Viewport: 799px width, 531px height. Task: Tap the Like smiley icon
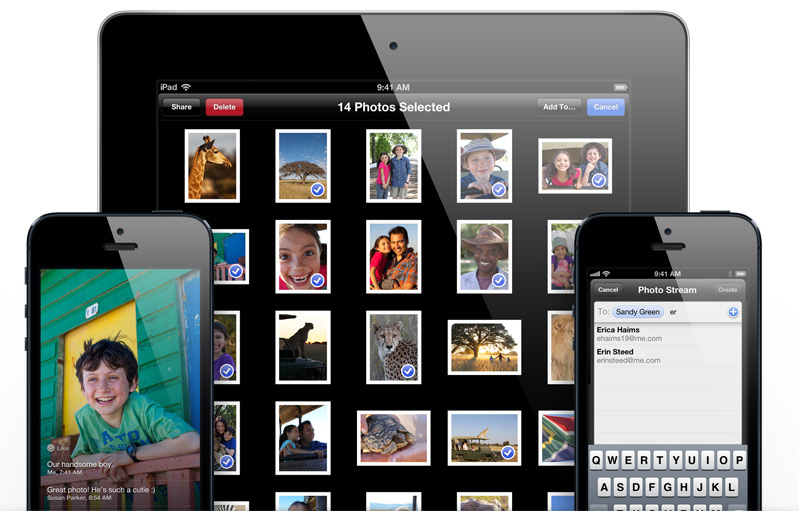pyautogui.click(x=51, y=449)
